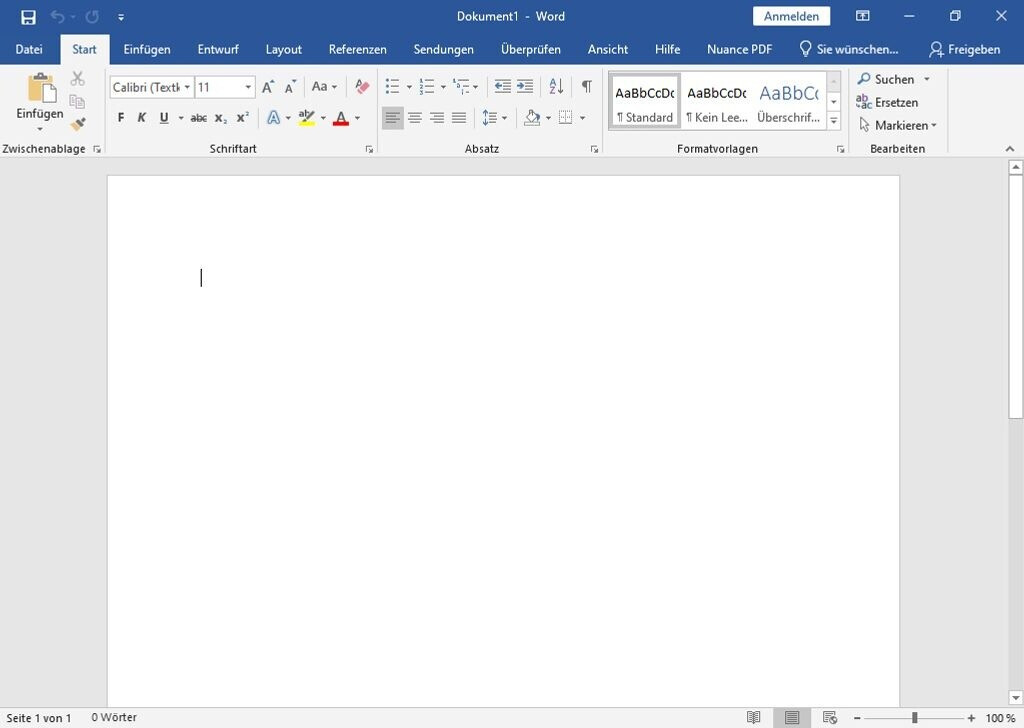The image size is (1024, 728).
Task: Open the font size dropdown
Action: [x=248, y=87]
